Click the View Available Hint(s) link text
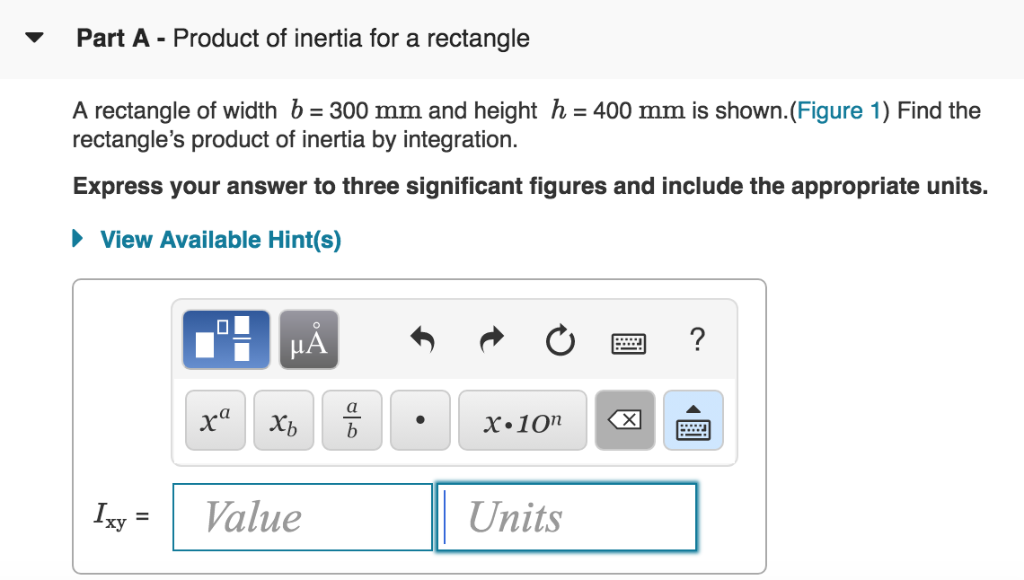Screen dimensions: 1024x580 coord(220,239)
